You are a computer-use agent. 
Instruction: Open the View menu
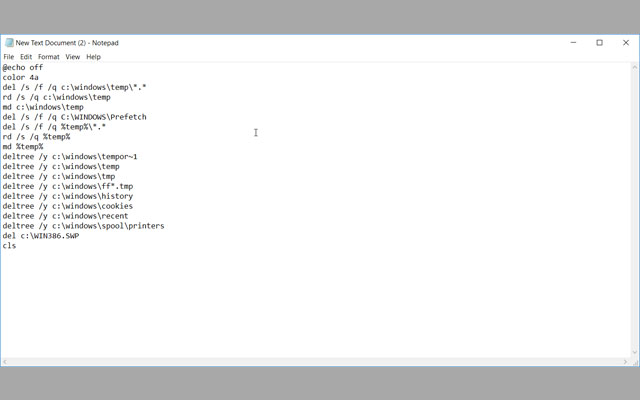(73, 57)
